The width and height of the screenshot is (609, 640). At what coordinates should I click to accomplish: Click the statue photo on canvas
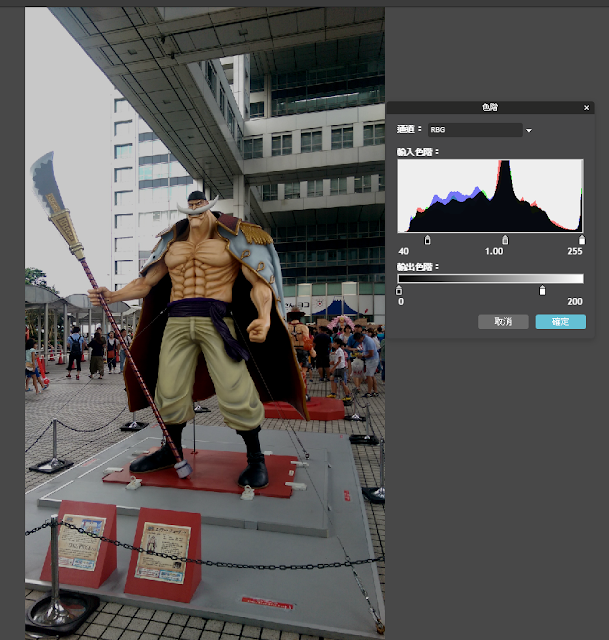pos(204,323)
